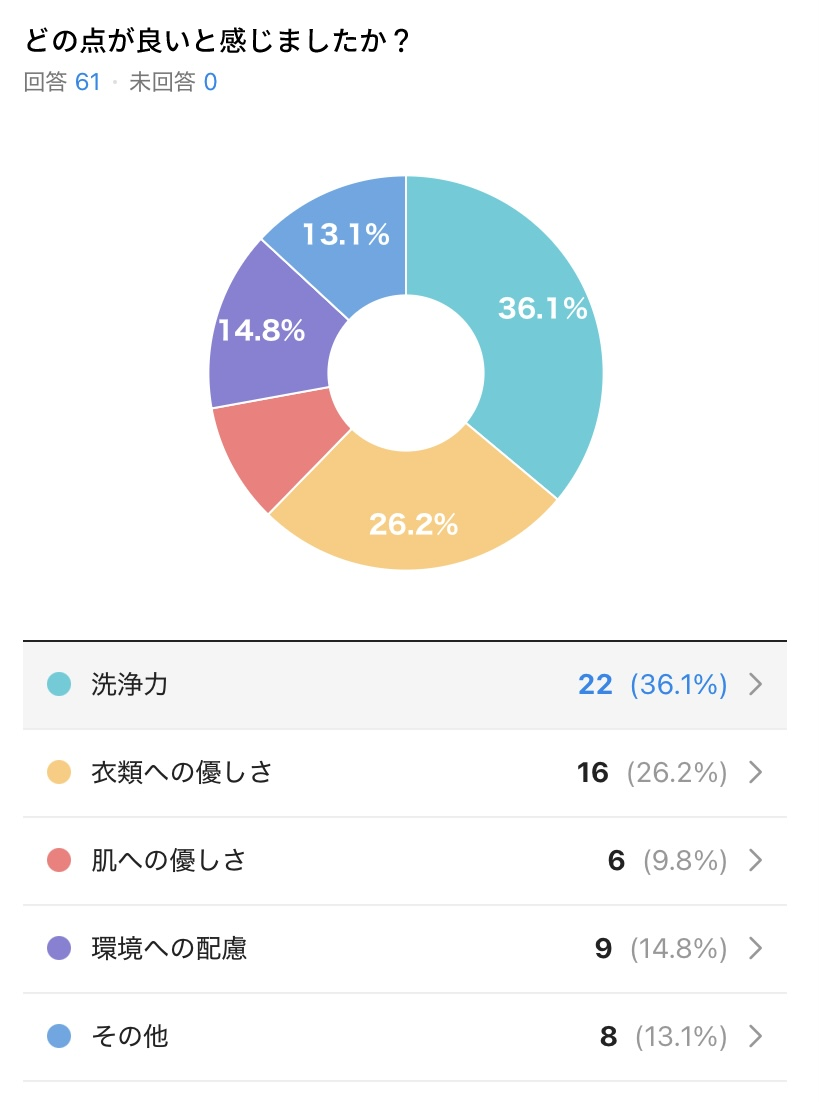This screenshot has height=1102, width=819.
Task: Expand the 洗浄力 row chevron
Action: [756, 684]
